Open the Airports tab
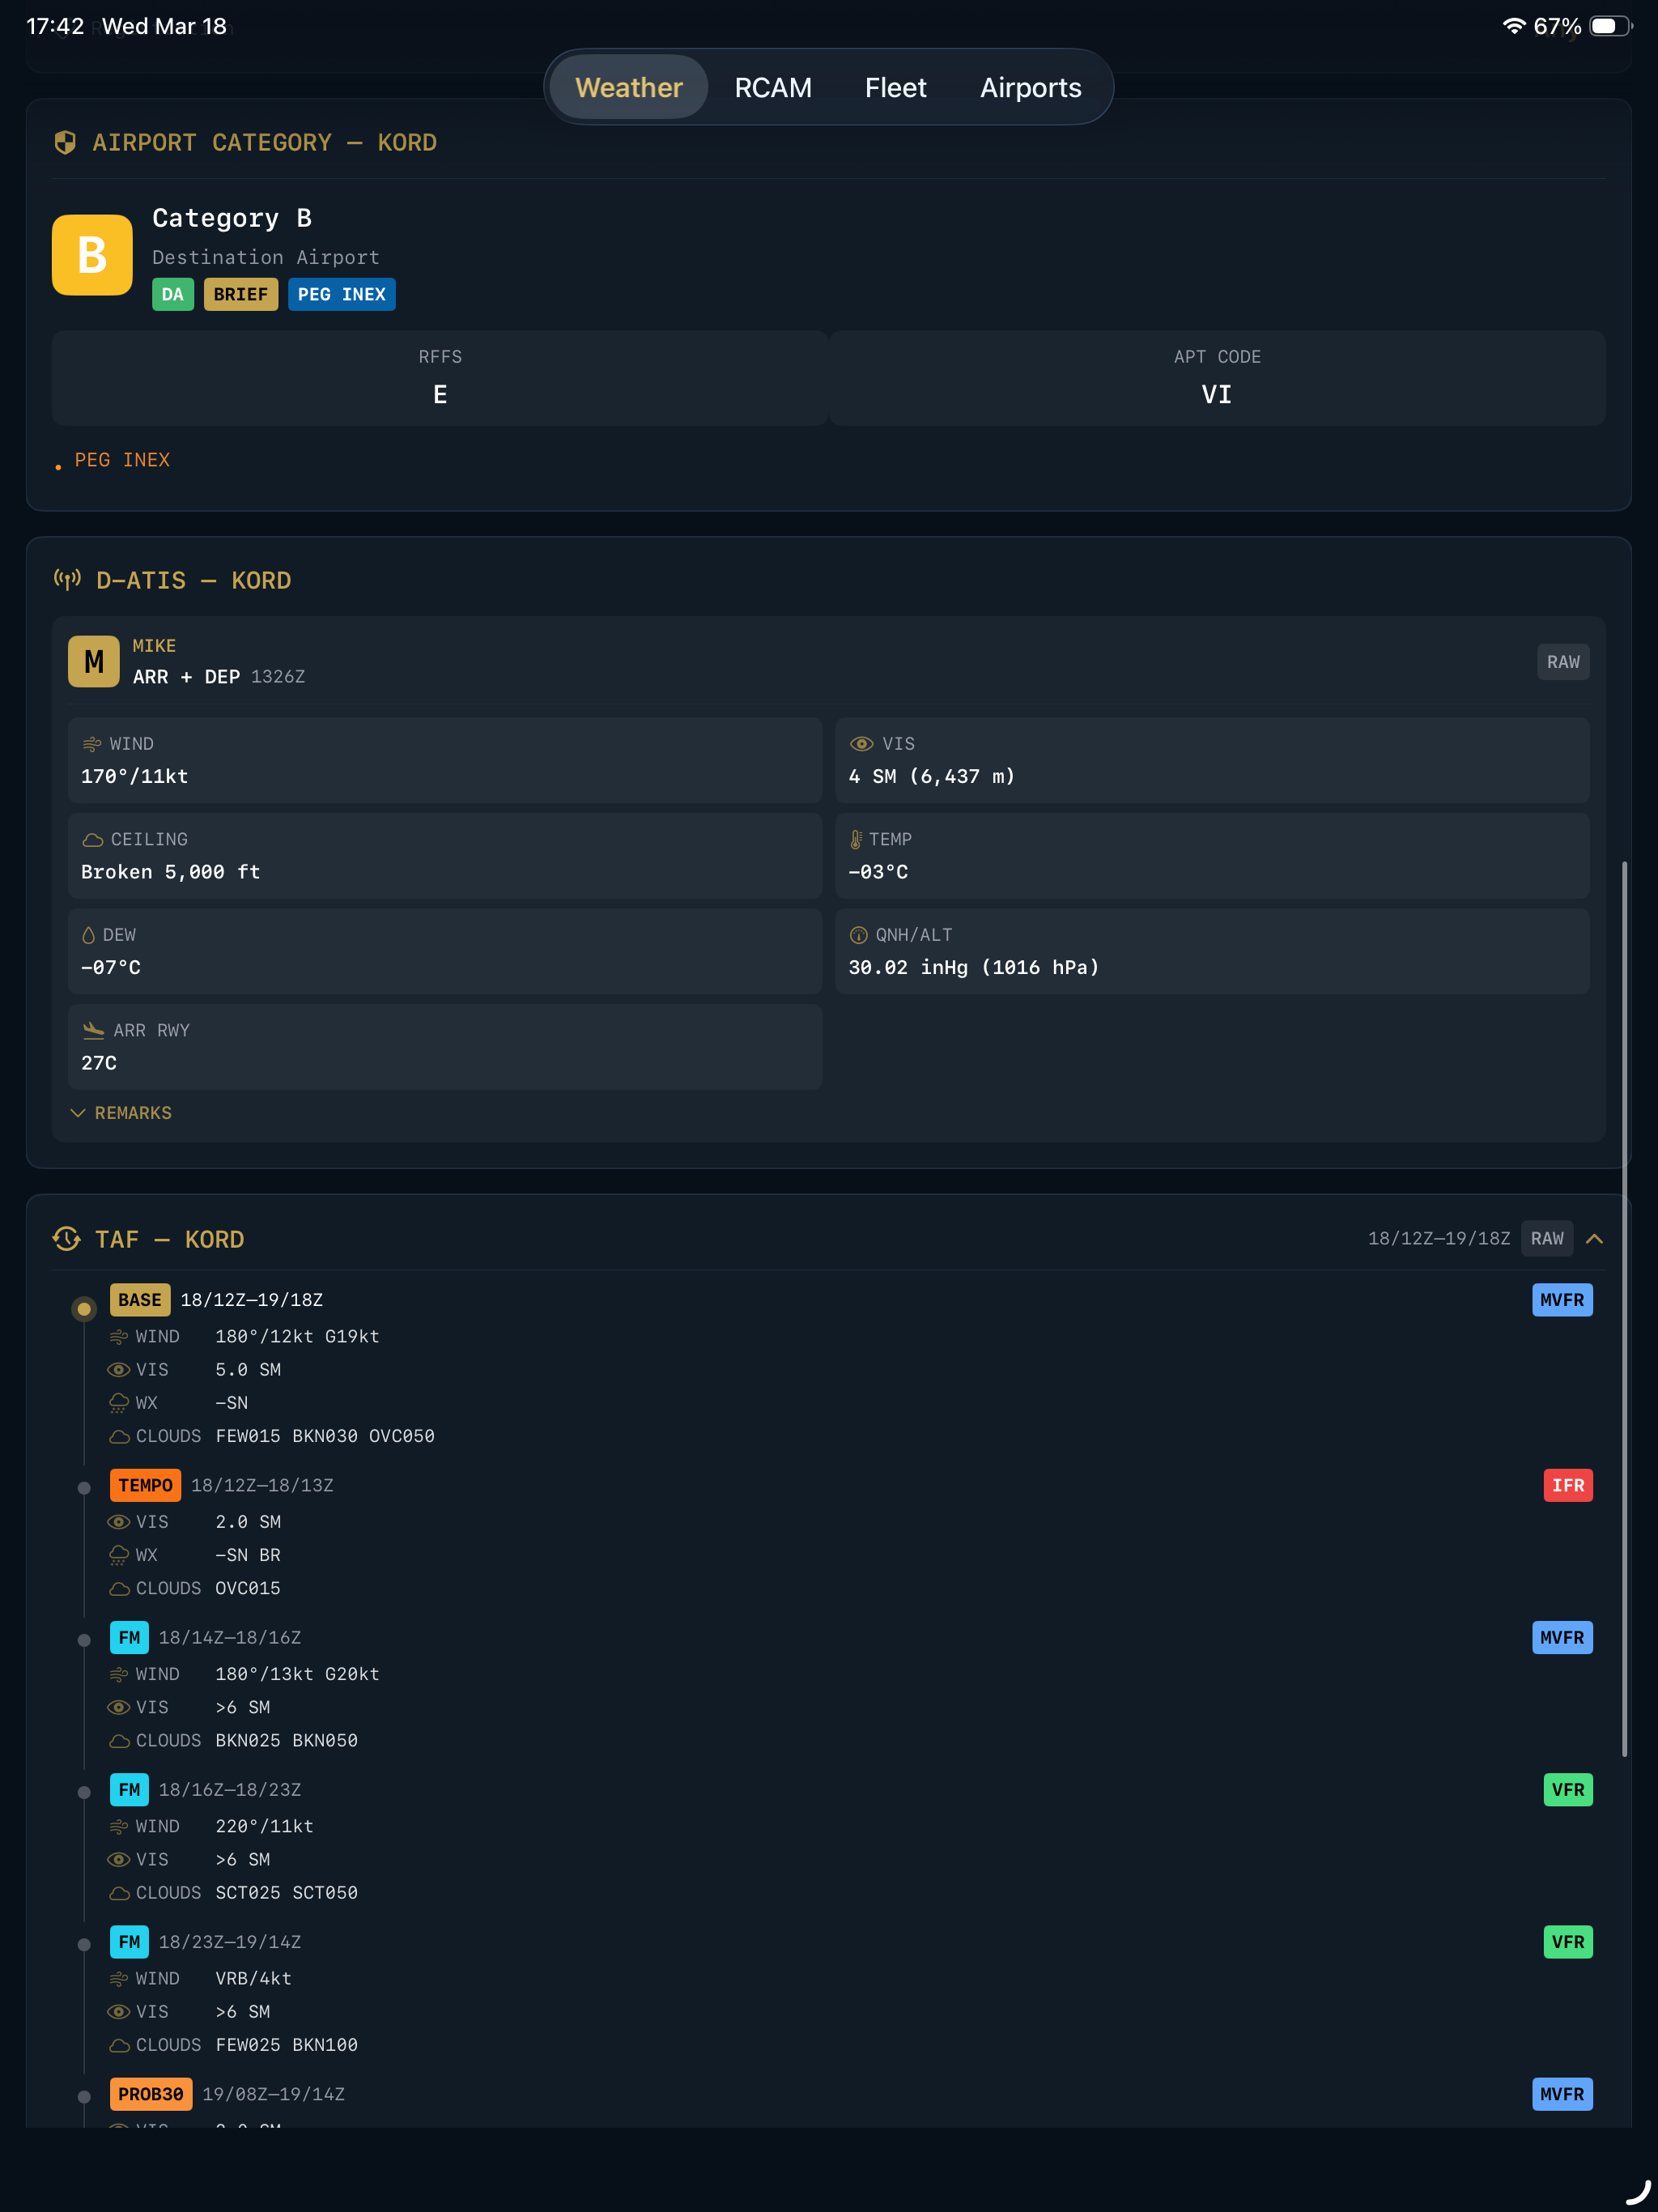This screenshot has height=2212, width=1658. [1030, 87]
